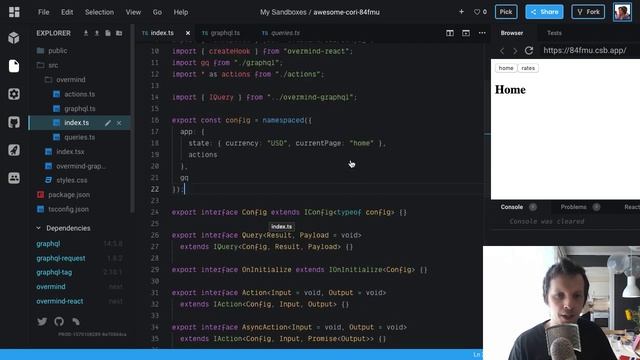Click the Share button
Viewport: 640px width, 360px height.
point(544,12)
